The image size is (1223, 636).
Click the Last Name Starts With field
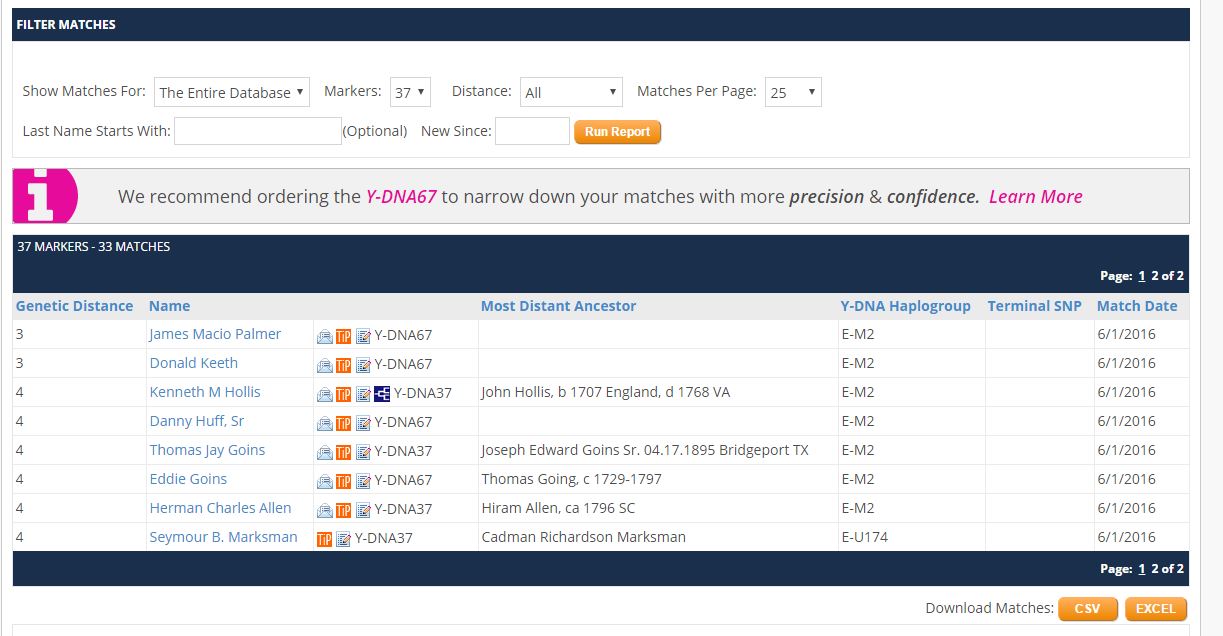258,131
